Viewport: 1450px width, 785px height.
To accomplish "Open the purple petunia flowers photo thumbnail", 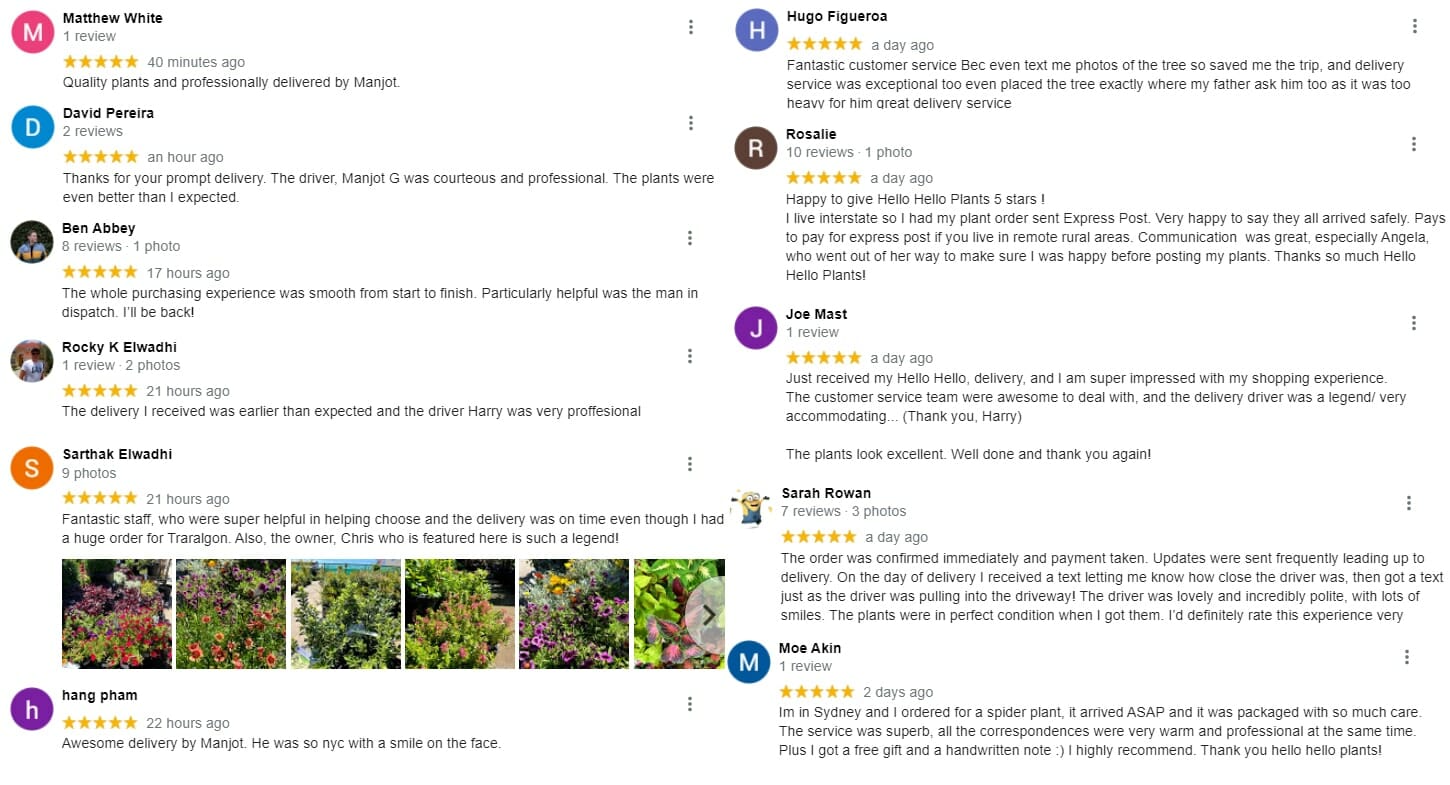I will point(574,613).
